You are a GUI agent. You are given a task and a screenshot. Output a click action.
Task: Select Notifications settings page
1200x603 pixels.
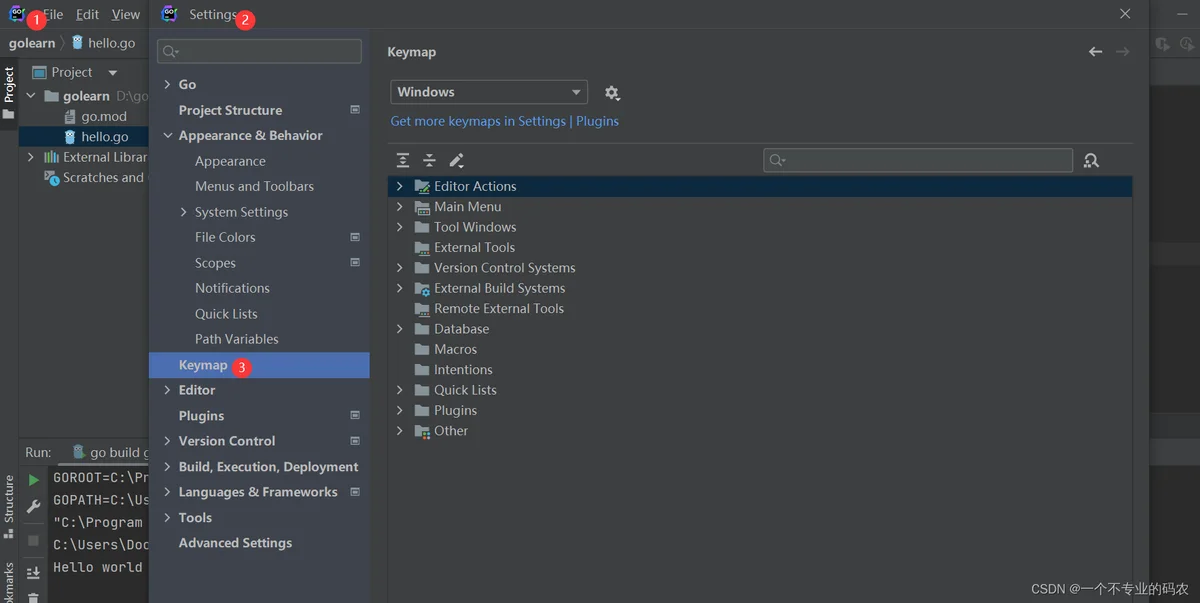pos(232,288)
